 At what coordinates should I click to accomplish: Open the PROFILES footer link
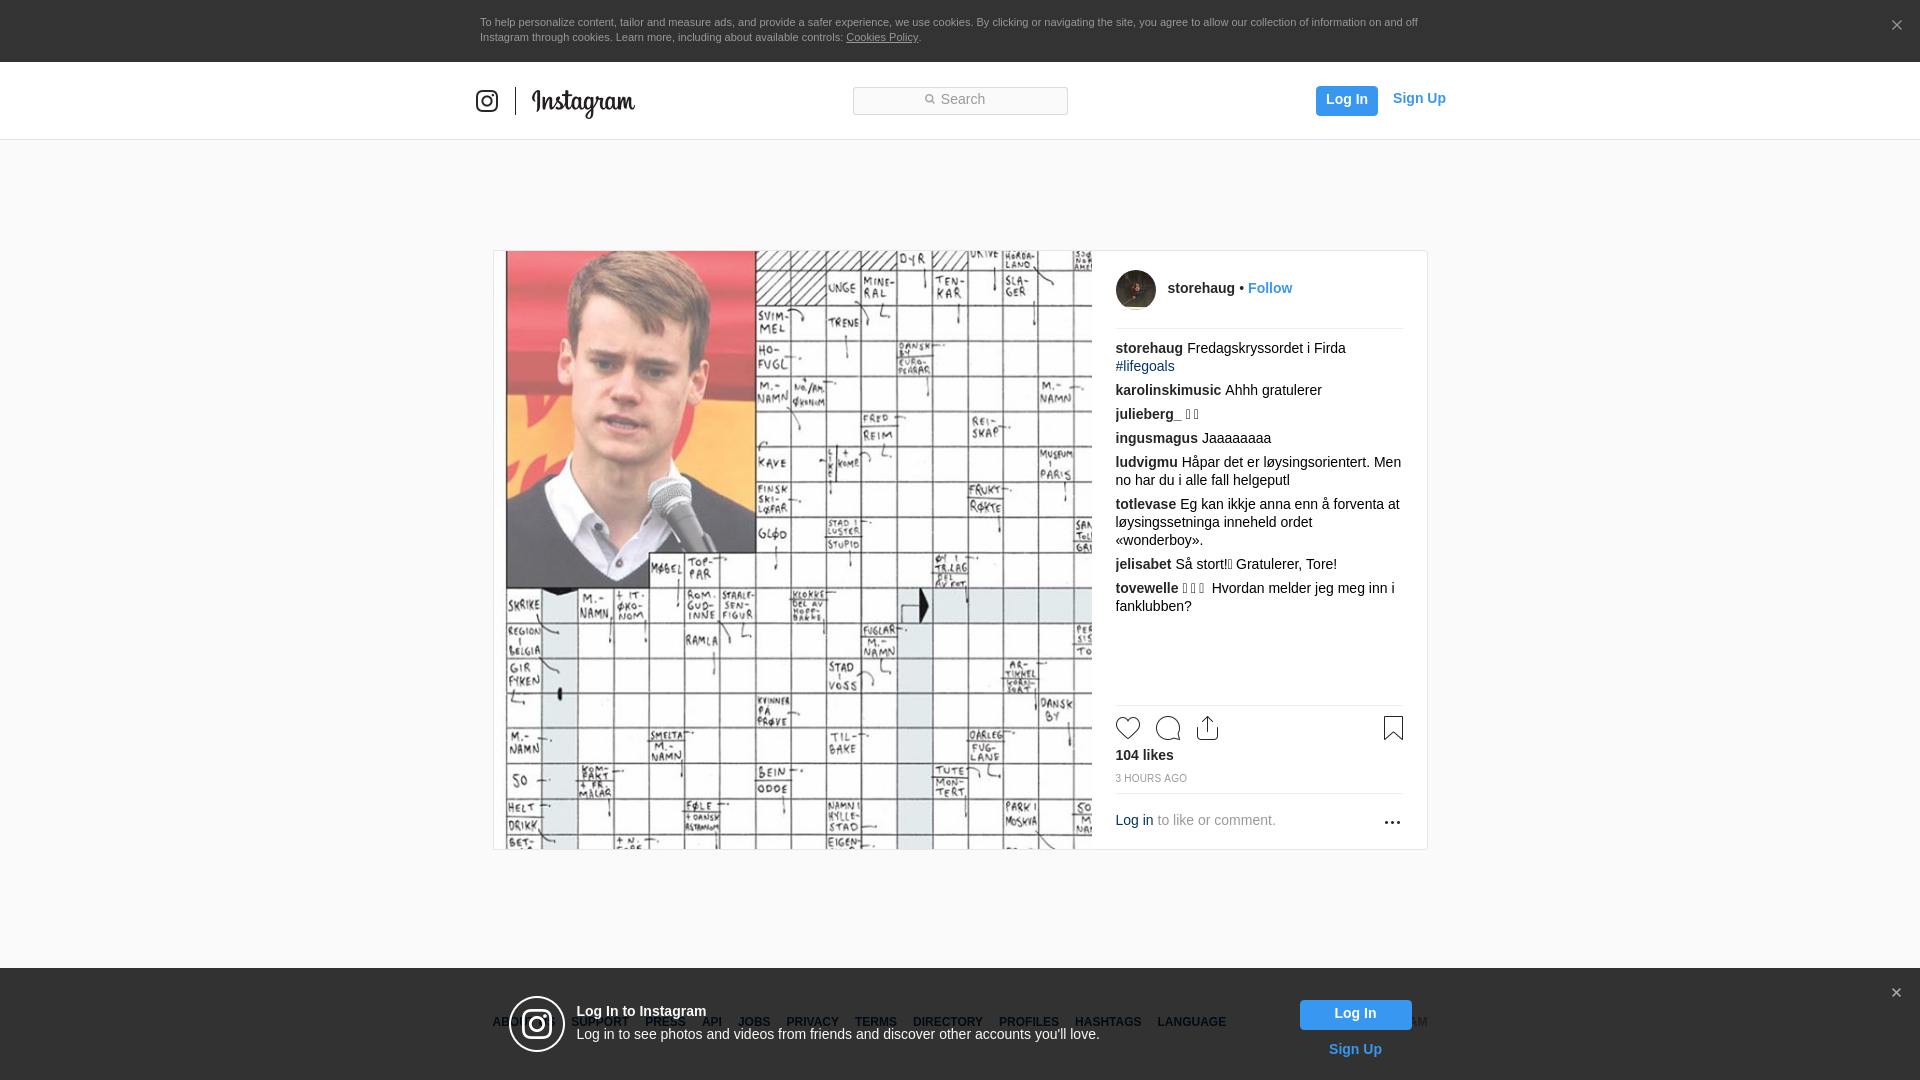[1028, 1022]
